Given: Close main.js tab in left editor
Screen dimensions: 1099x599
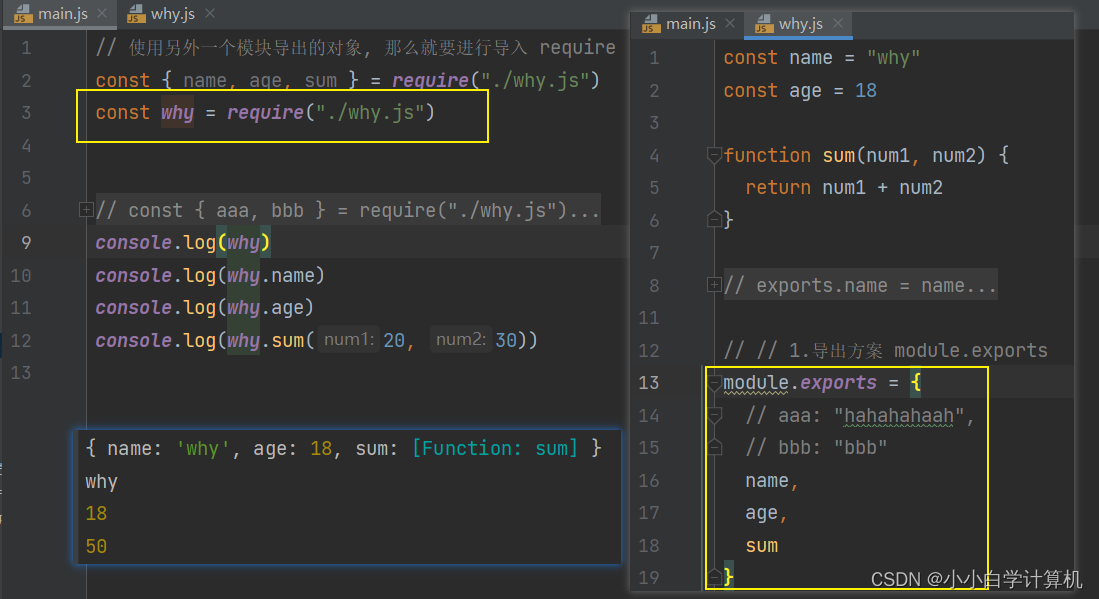Looking at the screenshot, I should [102, 13].
